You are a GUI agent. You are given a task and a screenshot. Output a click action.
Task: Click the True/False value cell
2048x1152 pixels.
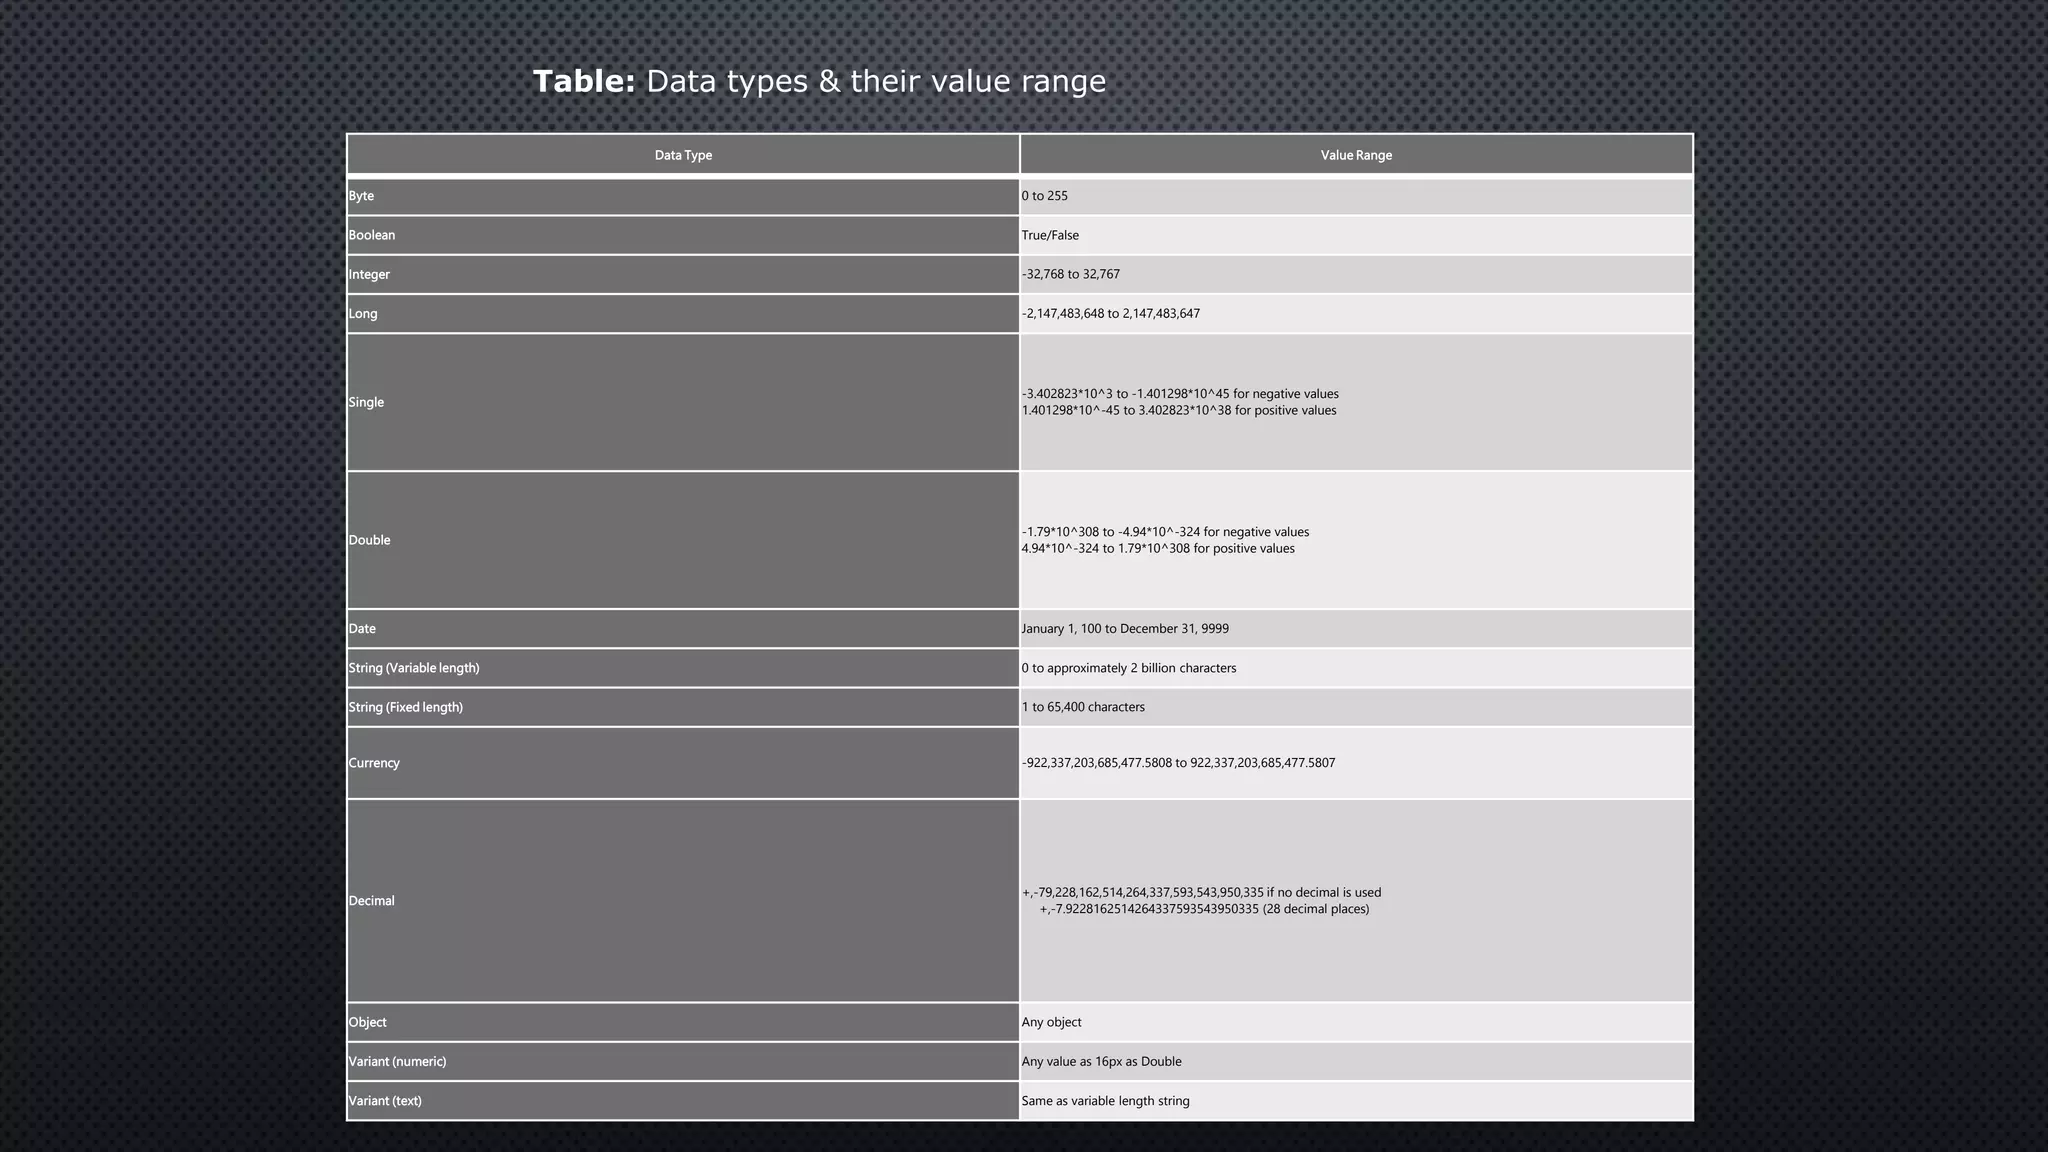(x=1050, y=235)
